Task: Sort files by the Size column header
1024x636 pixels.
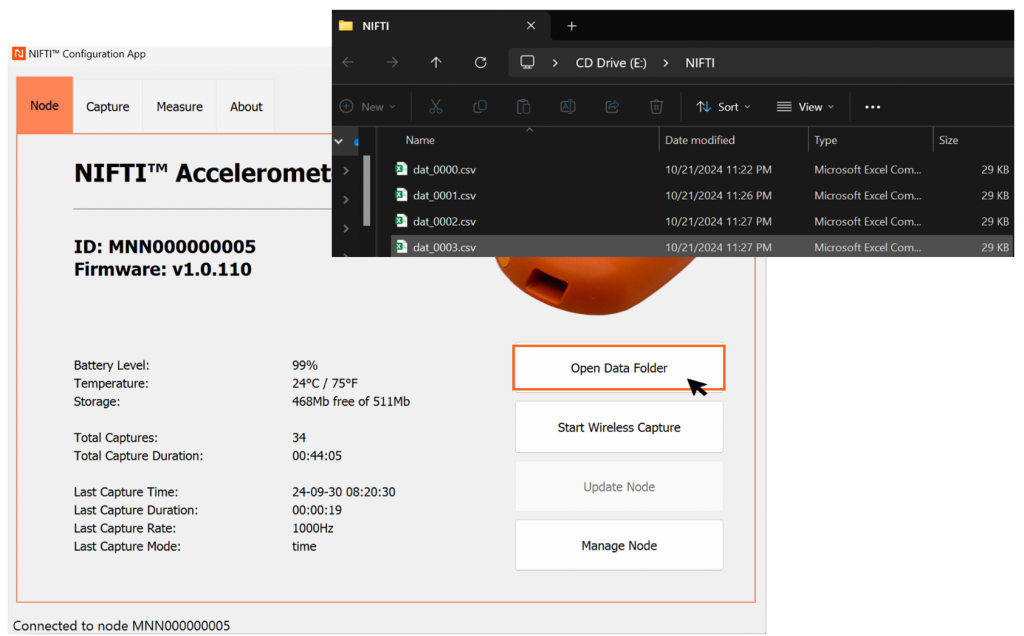Action: click(x=948, y=140)
